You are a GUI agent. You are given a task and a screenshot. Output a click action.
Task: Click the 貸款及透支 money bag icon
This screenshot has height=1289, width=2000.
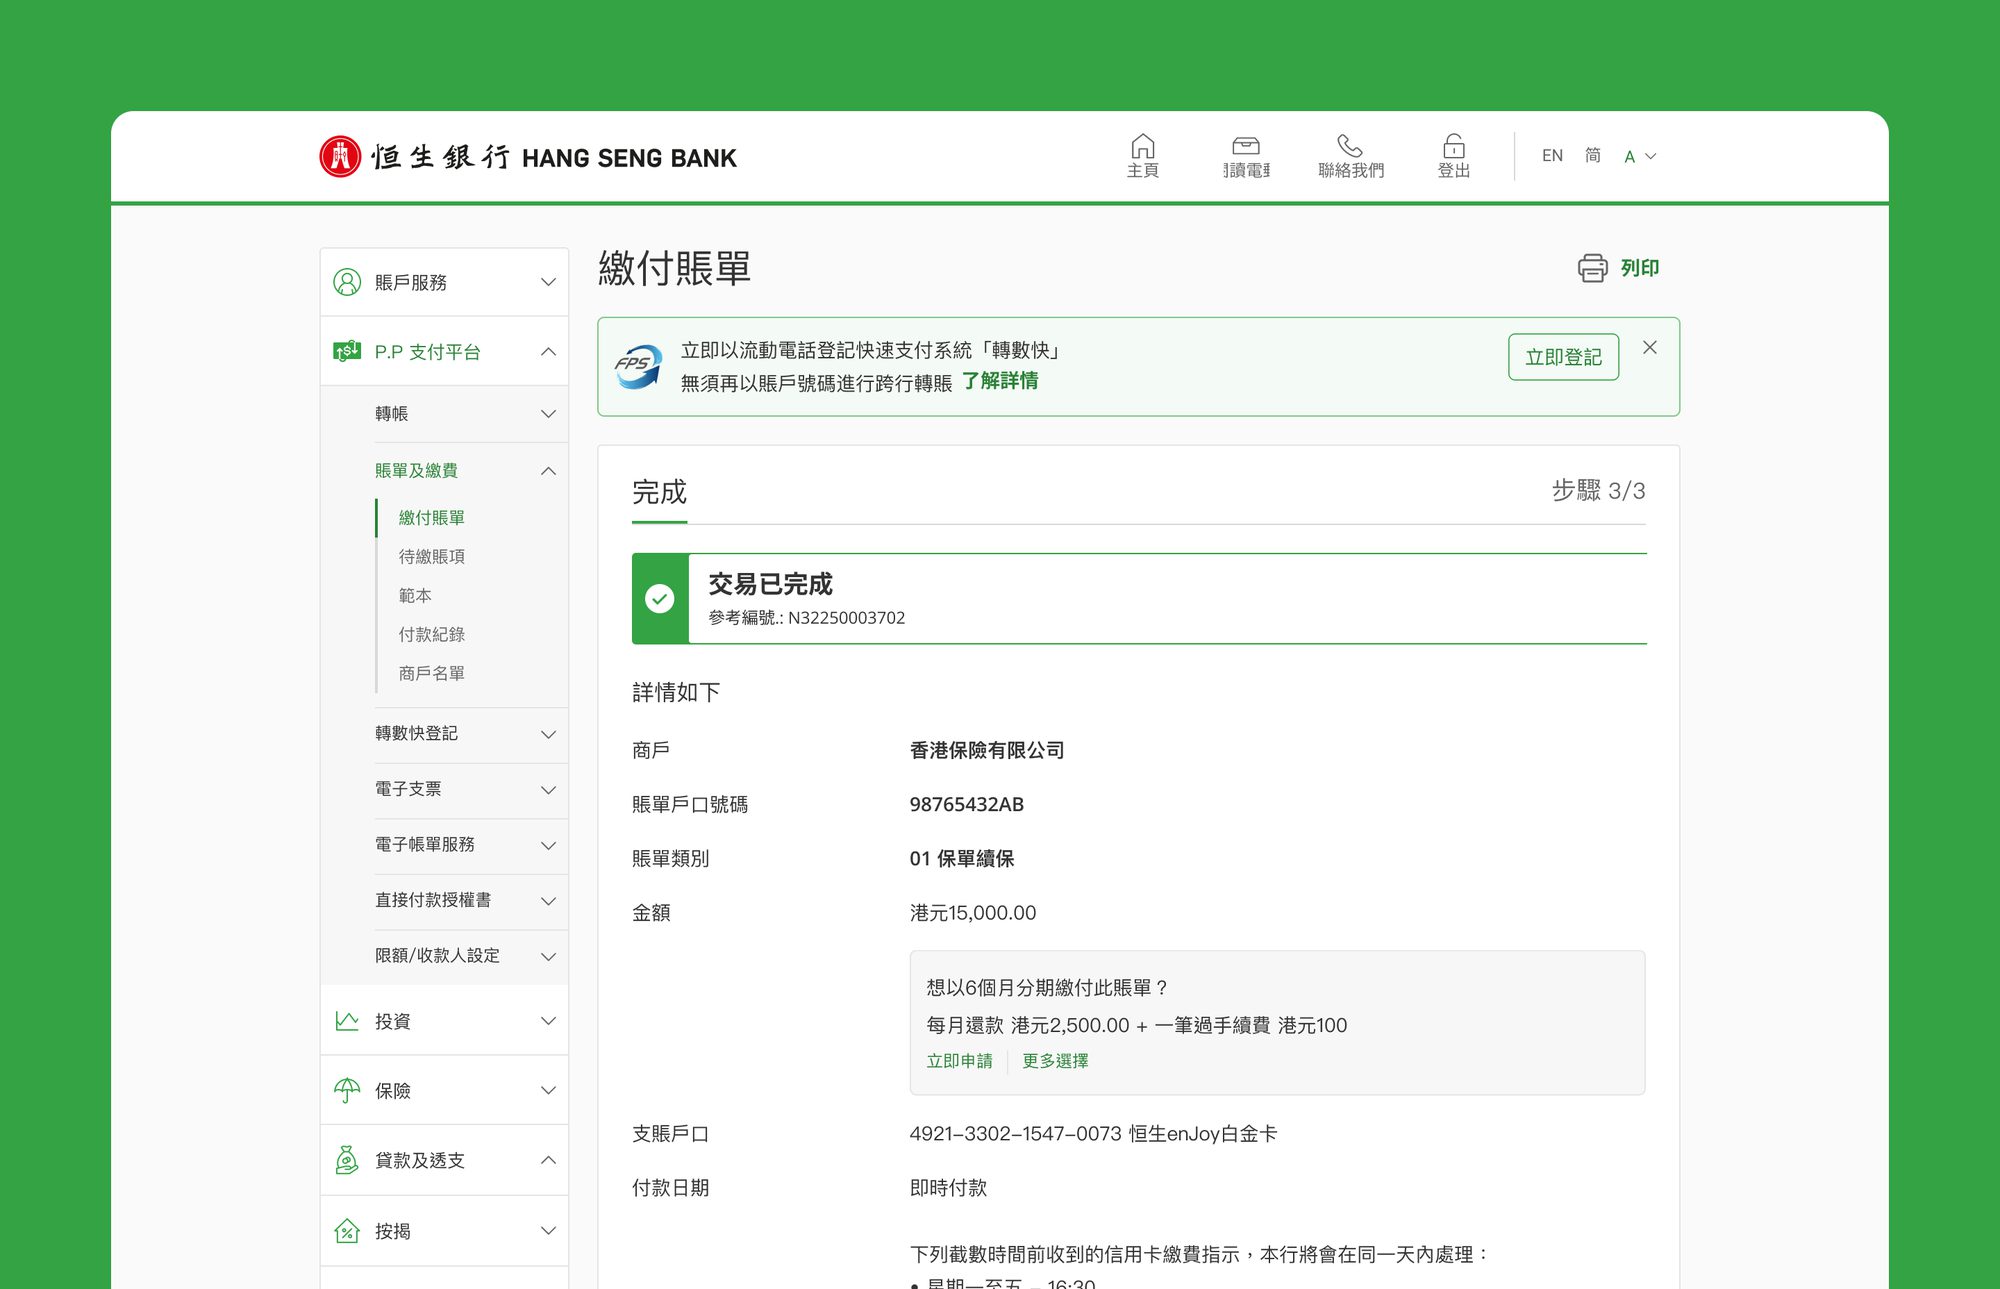(347, 1160)
